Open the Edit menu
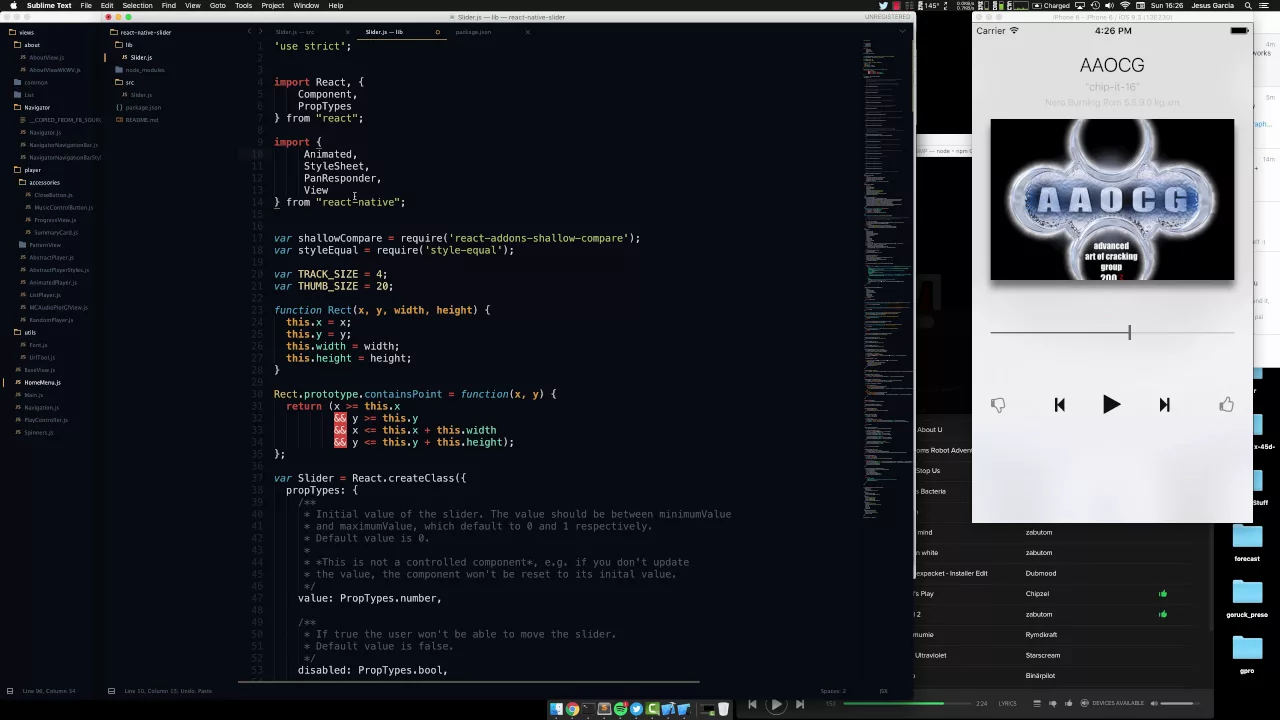This screenshot has height=720, width=1280. tap(107, 6)
